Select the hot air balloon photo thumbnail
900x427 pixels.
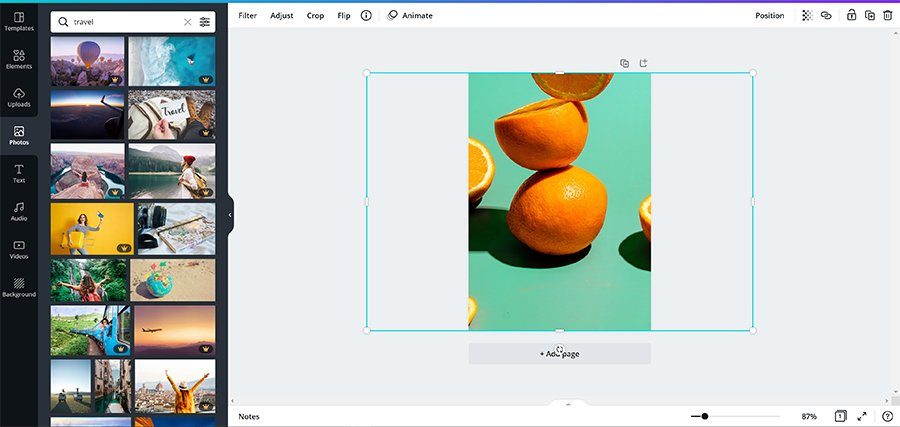coord(87,61)
